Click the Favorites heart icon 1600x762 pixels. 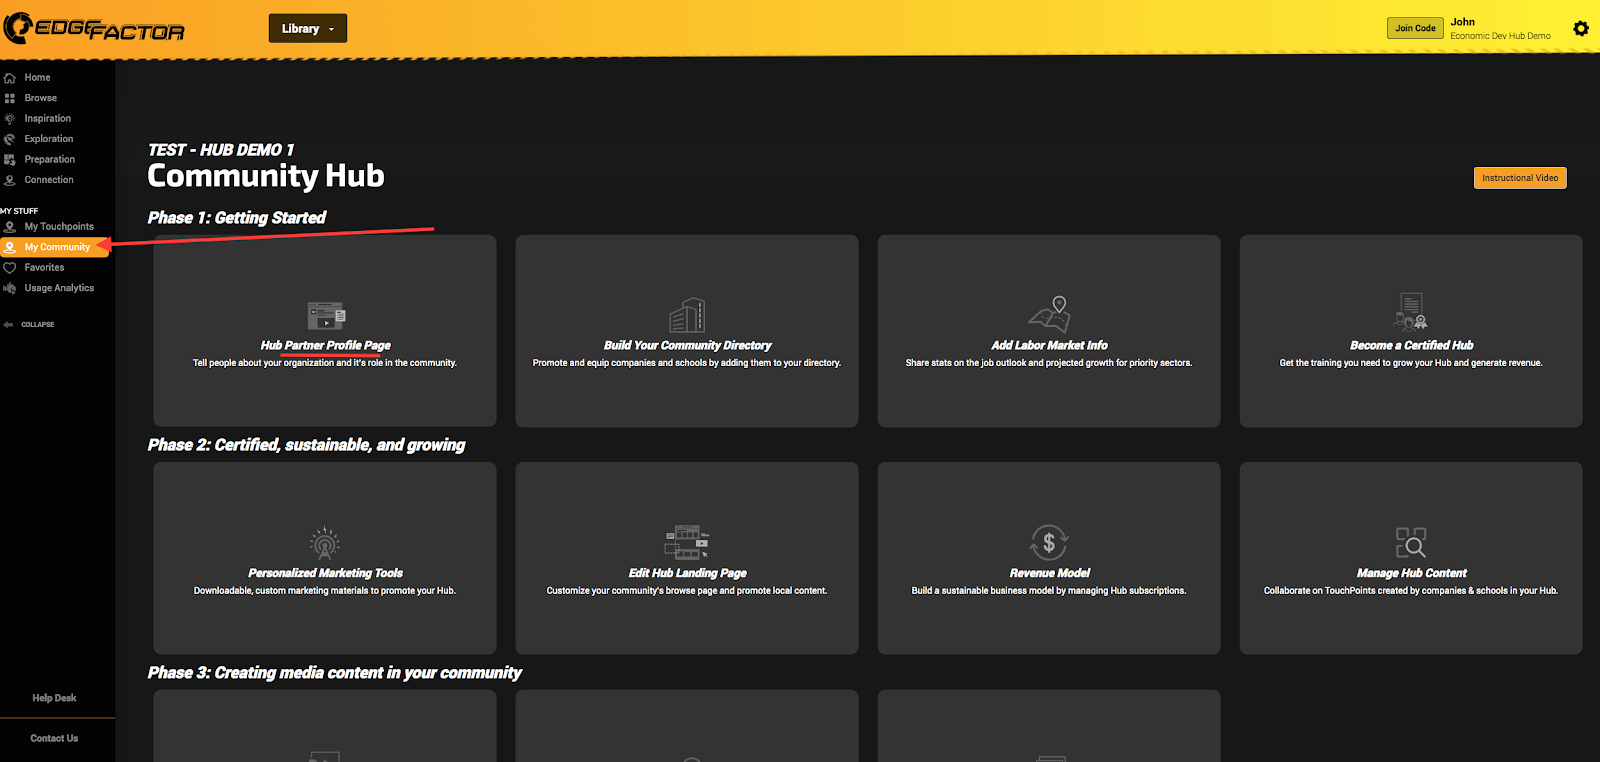(x=10, y=268)
